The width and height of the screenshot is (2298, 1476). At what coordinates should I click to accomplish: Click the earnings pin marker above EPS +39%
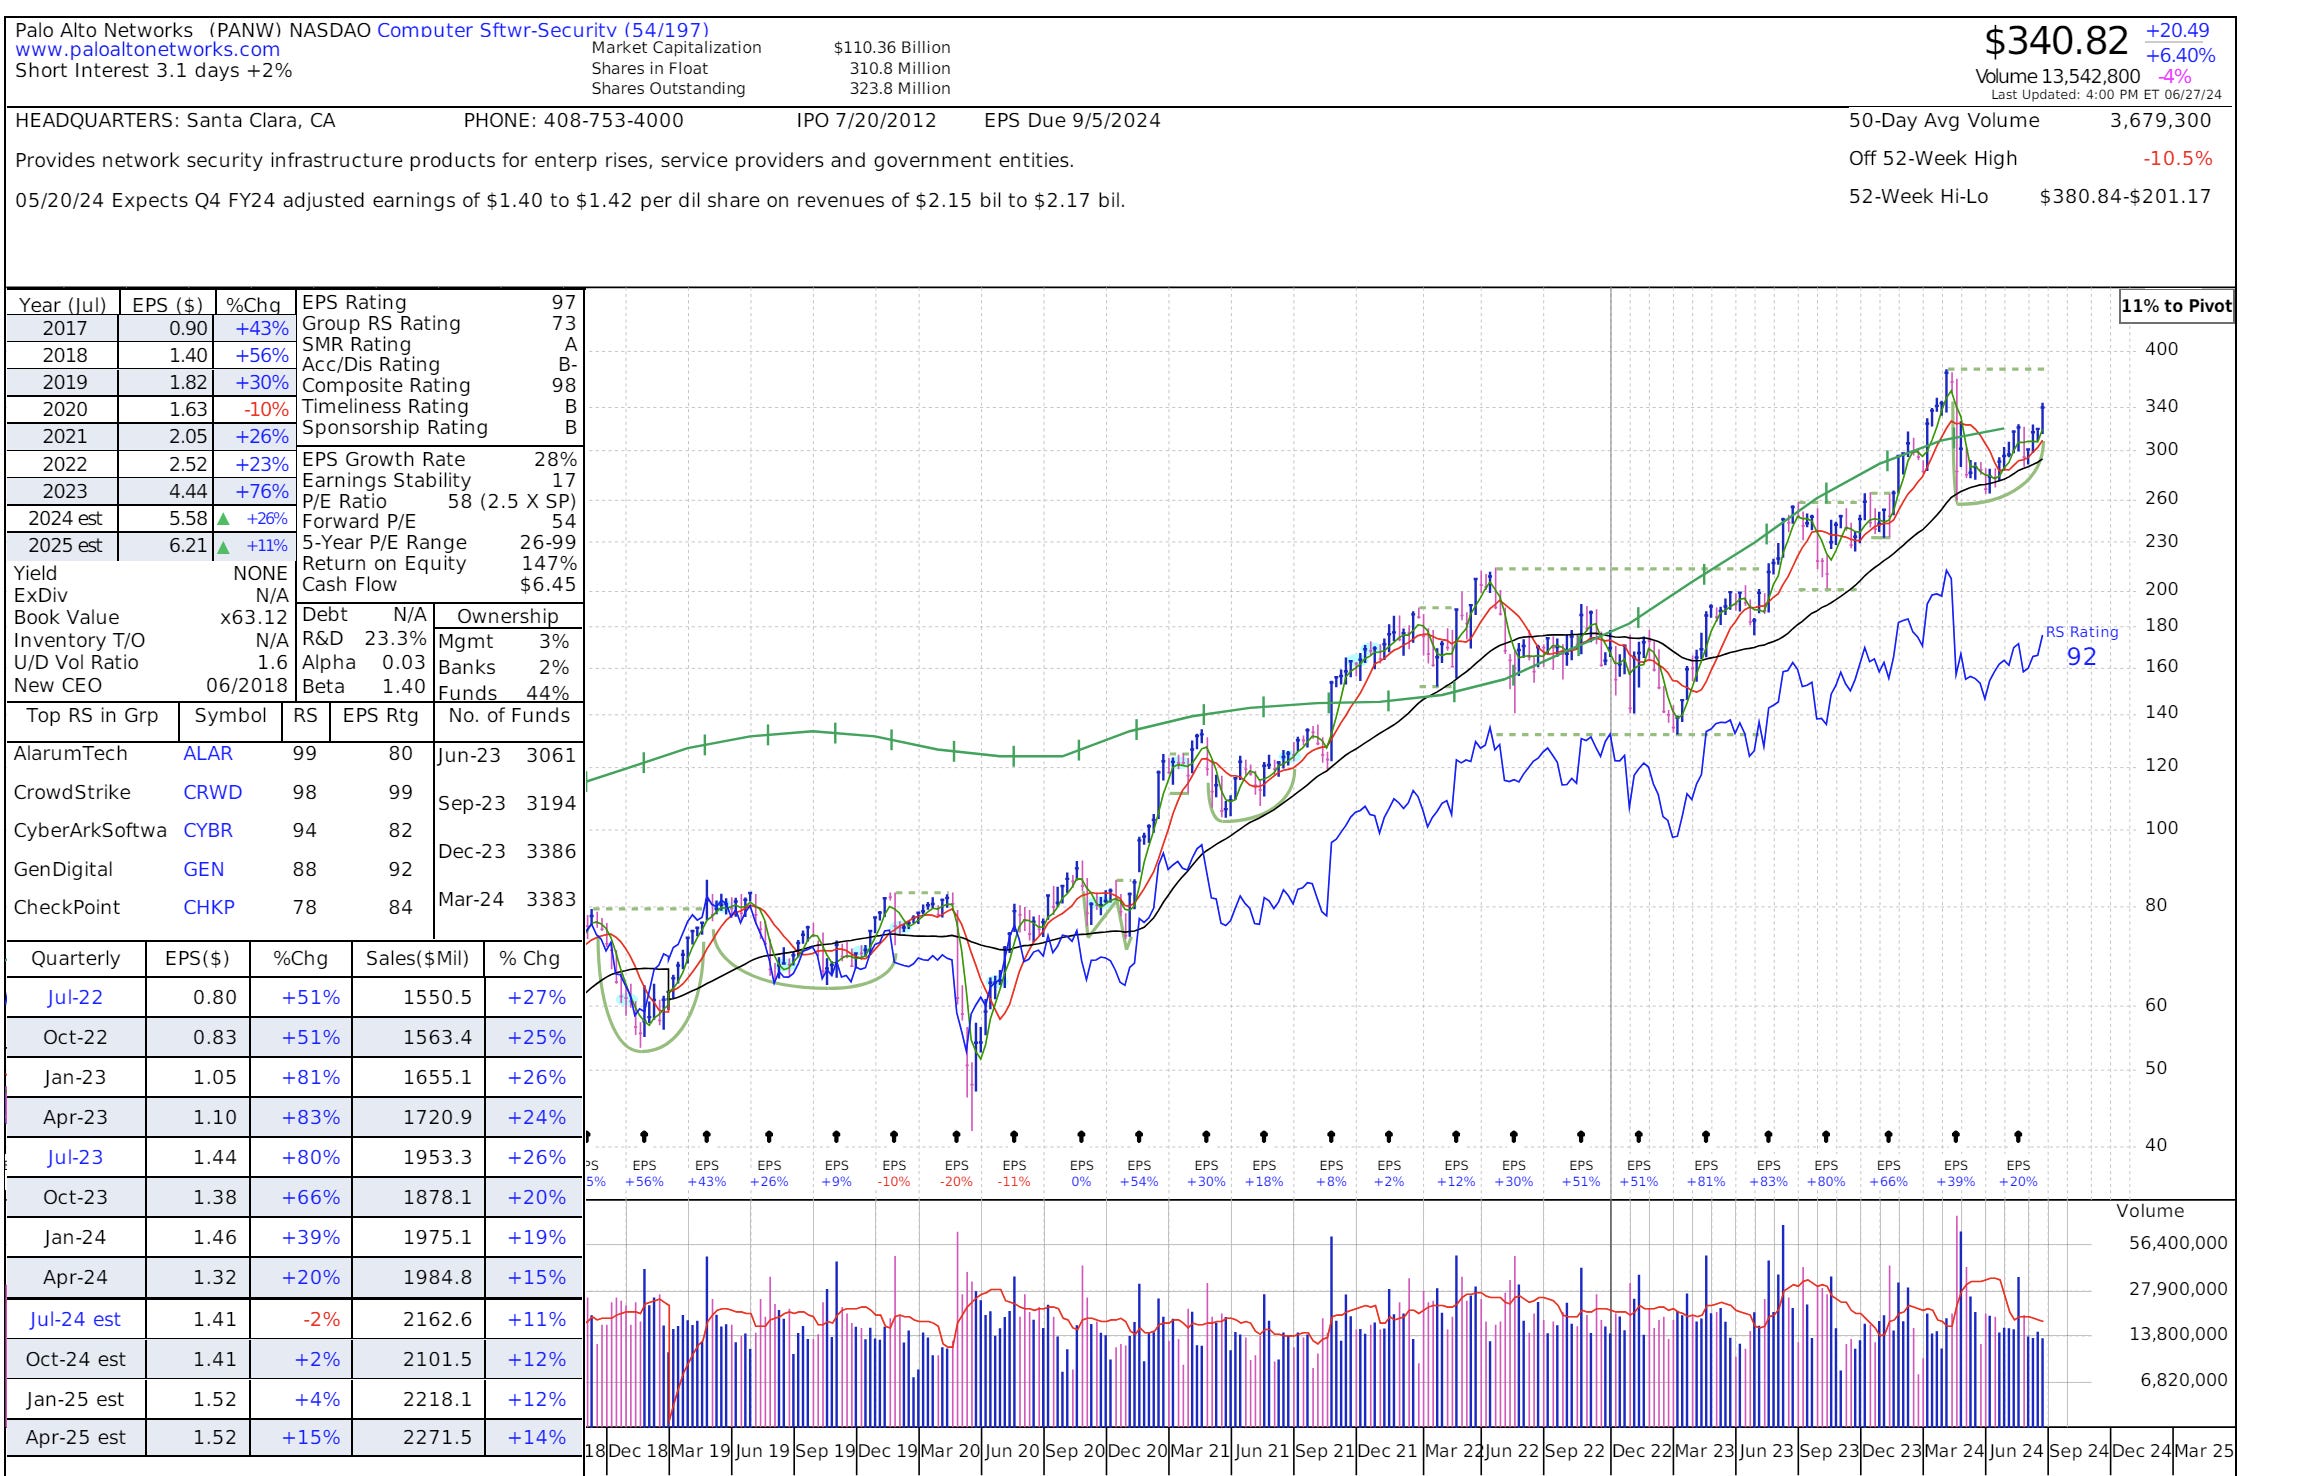point(1955,1136)
